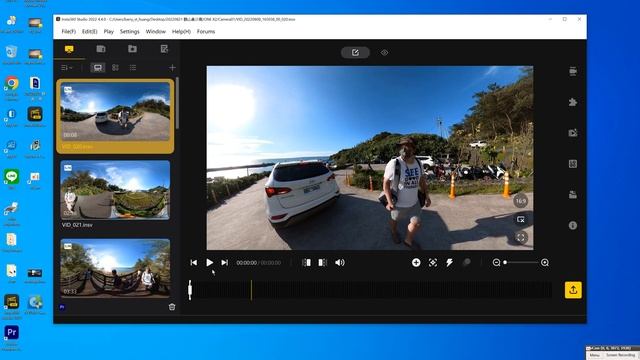
Task: Add files with the plus icon
Action: 172,68
